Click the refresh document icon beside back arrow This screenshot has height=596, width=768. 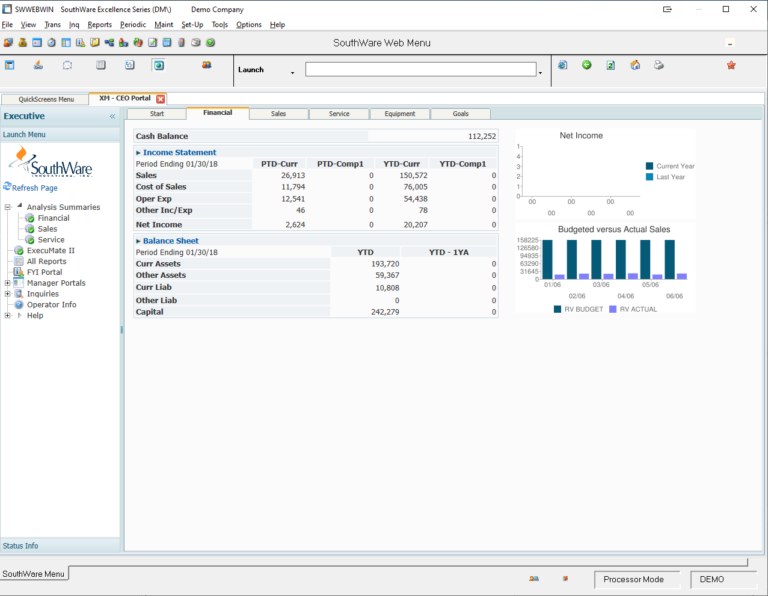[611, 65]
